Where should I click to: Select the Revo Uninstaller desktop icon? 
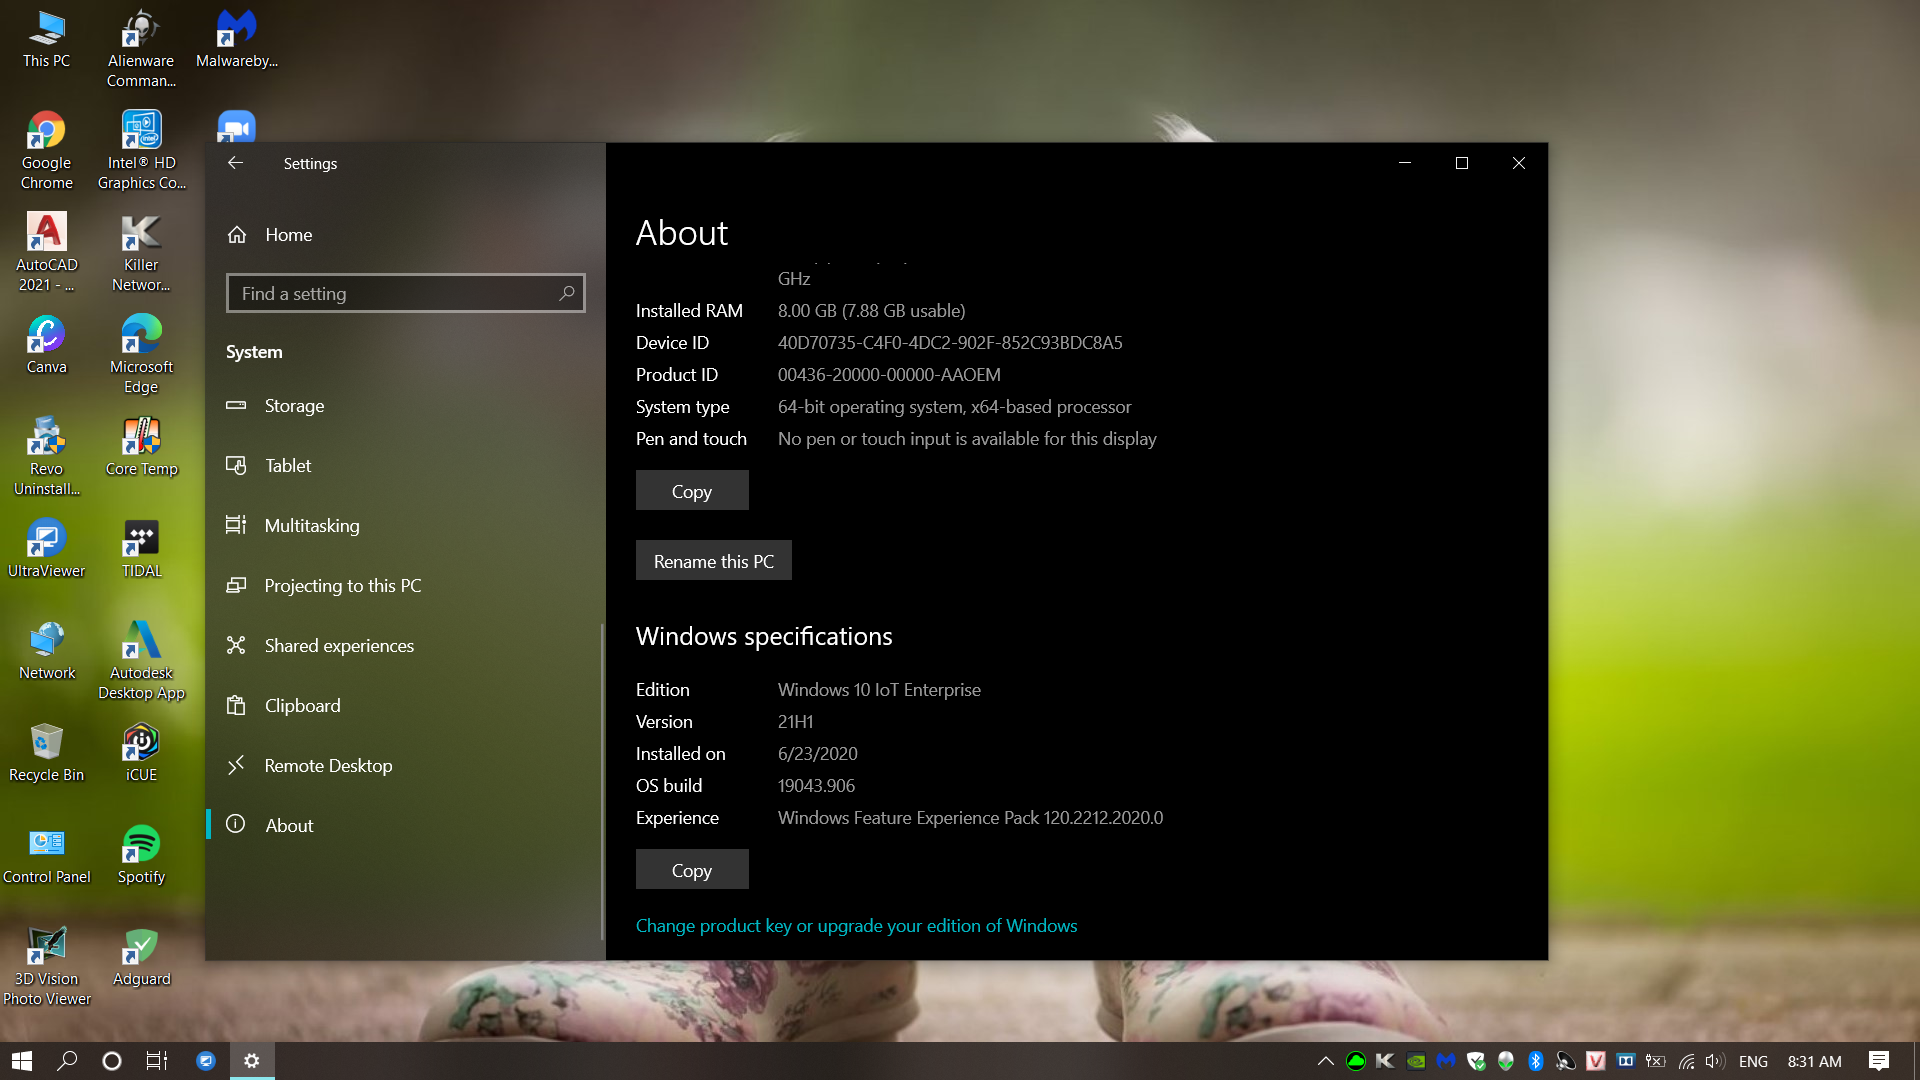pyautogui.click(x=47, y=457)
